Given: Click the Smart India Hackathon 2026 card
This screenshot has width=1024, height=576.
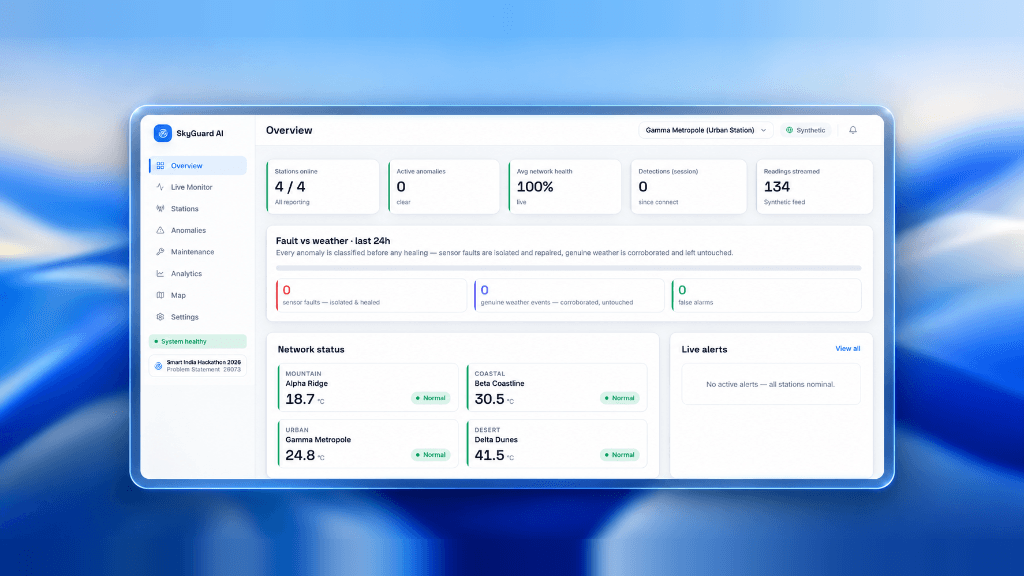Looking at the screenshot, I should pyautogui.click(x=198, y=366).
